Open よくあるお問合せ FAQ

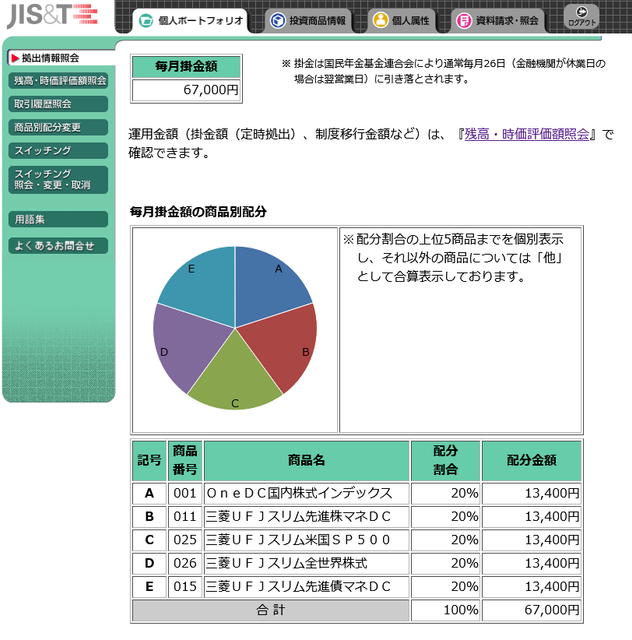(x=58, y=246)
